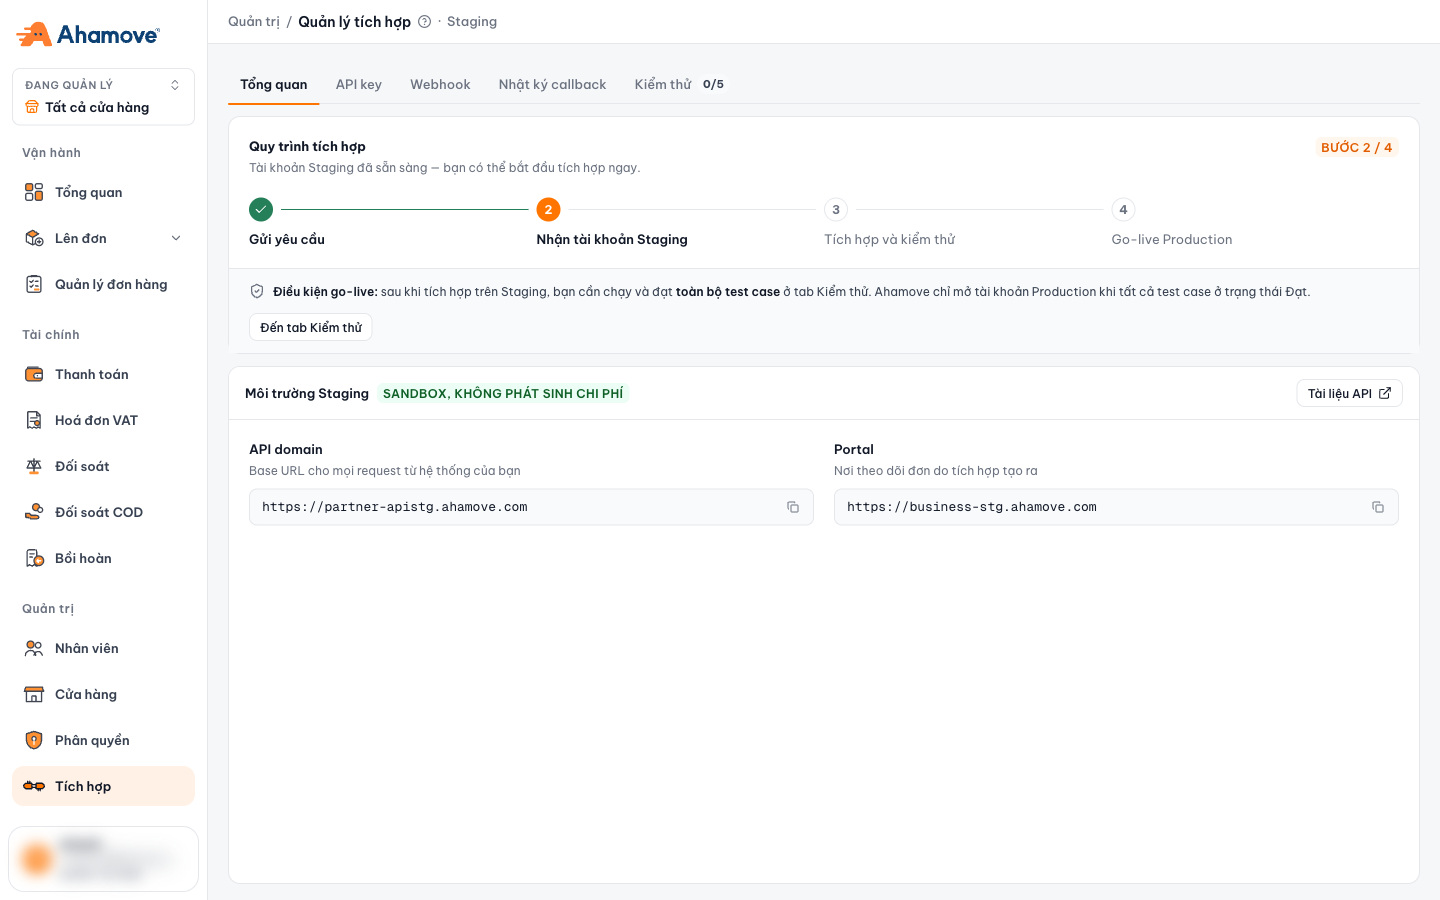Click step 4 Go-live Production

pyautogui.click(x=1123, y=209)
